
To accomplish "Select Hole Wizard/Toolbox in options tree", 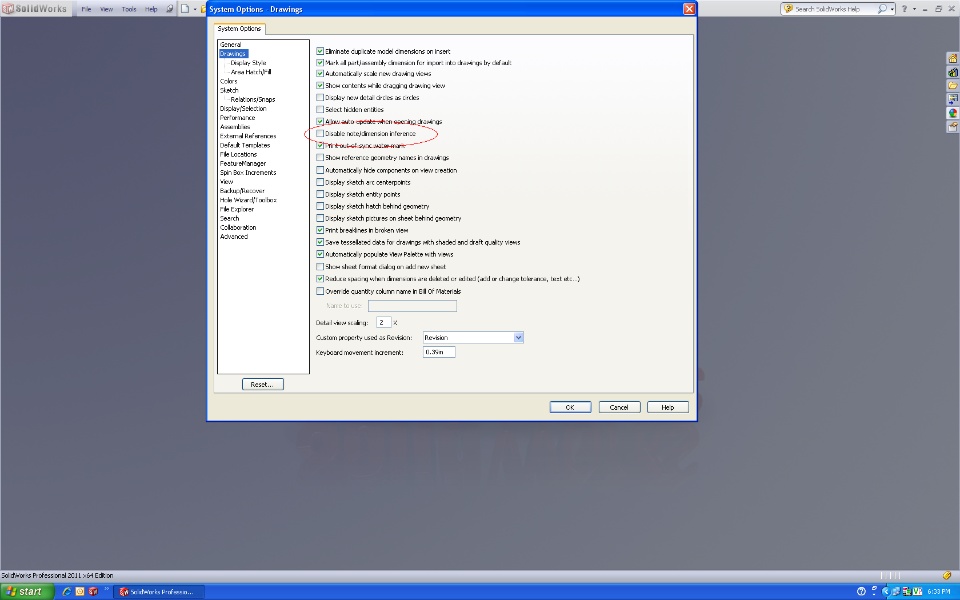I will [x=248, y=200].
